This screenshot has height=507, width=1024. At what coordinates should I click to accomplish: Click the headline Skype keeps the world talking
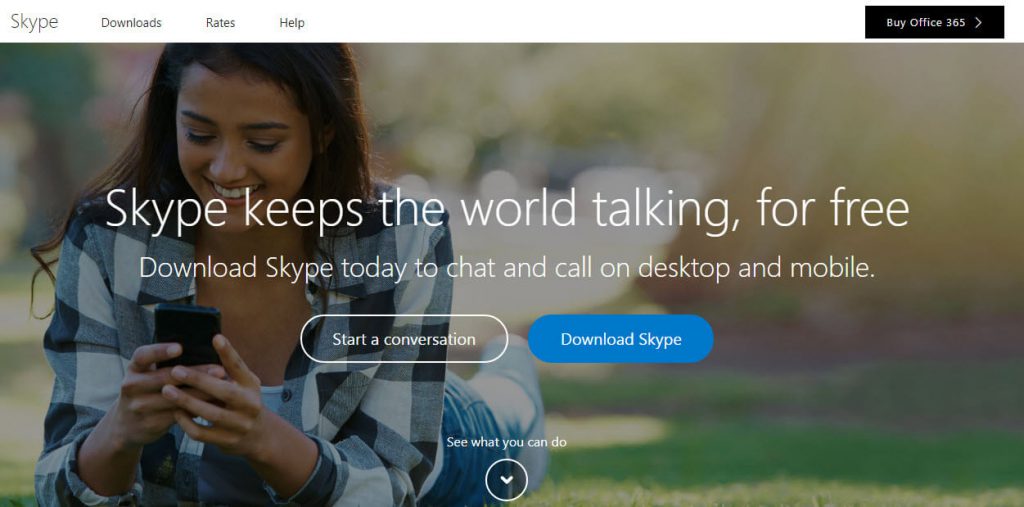coord(507,208)
